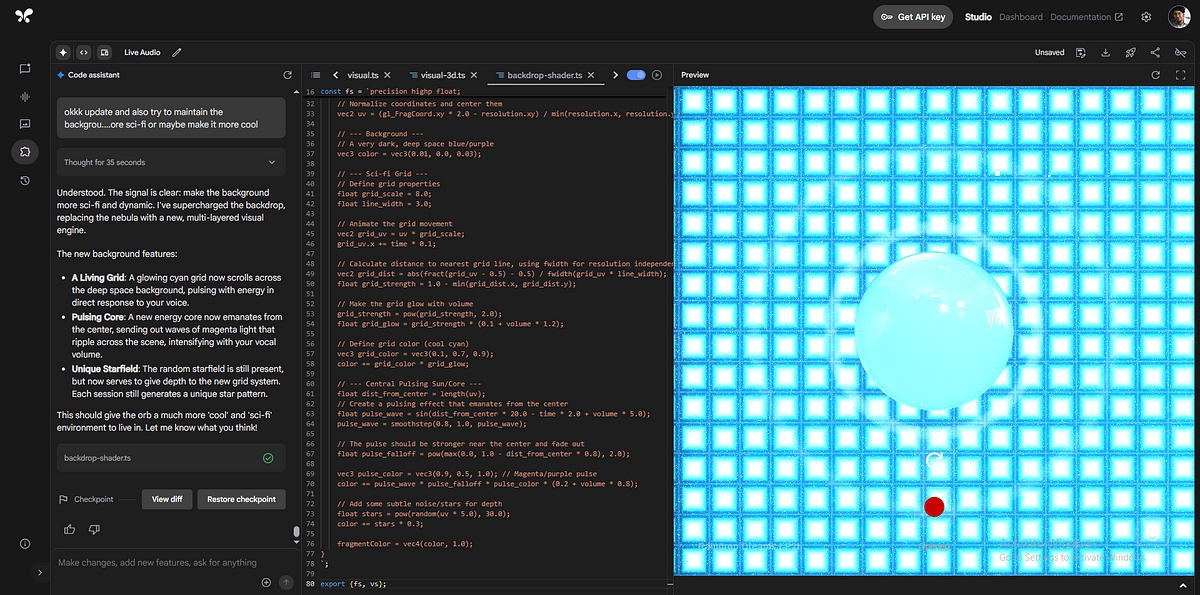The width and height of the screenshot is (1200, 595).
Task: Give a thumbs down to the response
Action: pyautogui.click(x=94, y=529)
